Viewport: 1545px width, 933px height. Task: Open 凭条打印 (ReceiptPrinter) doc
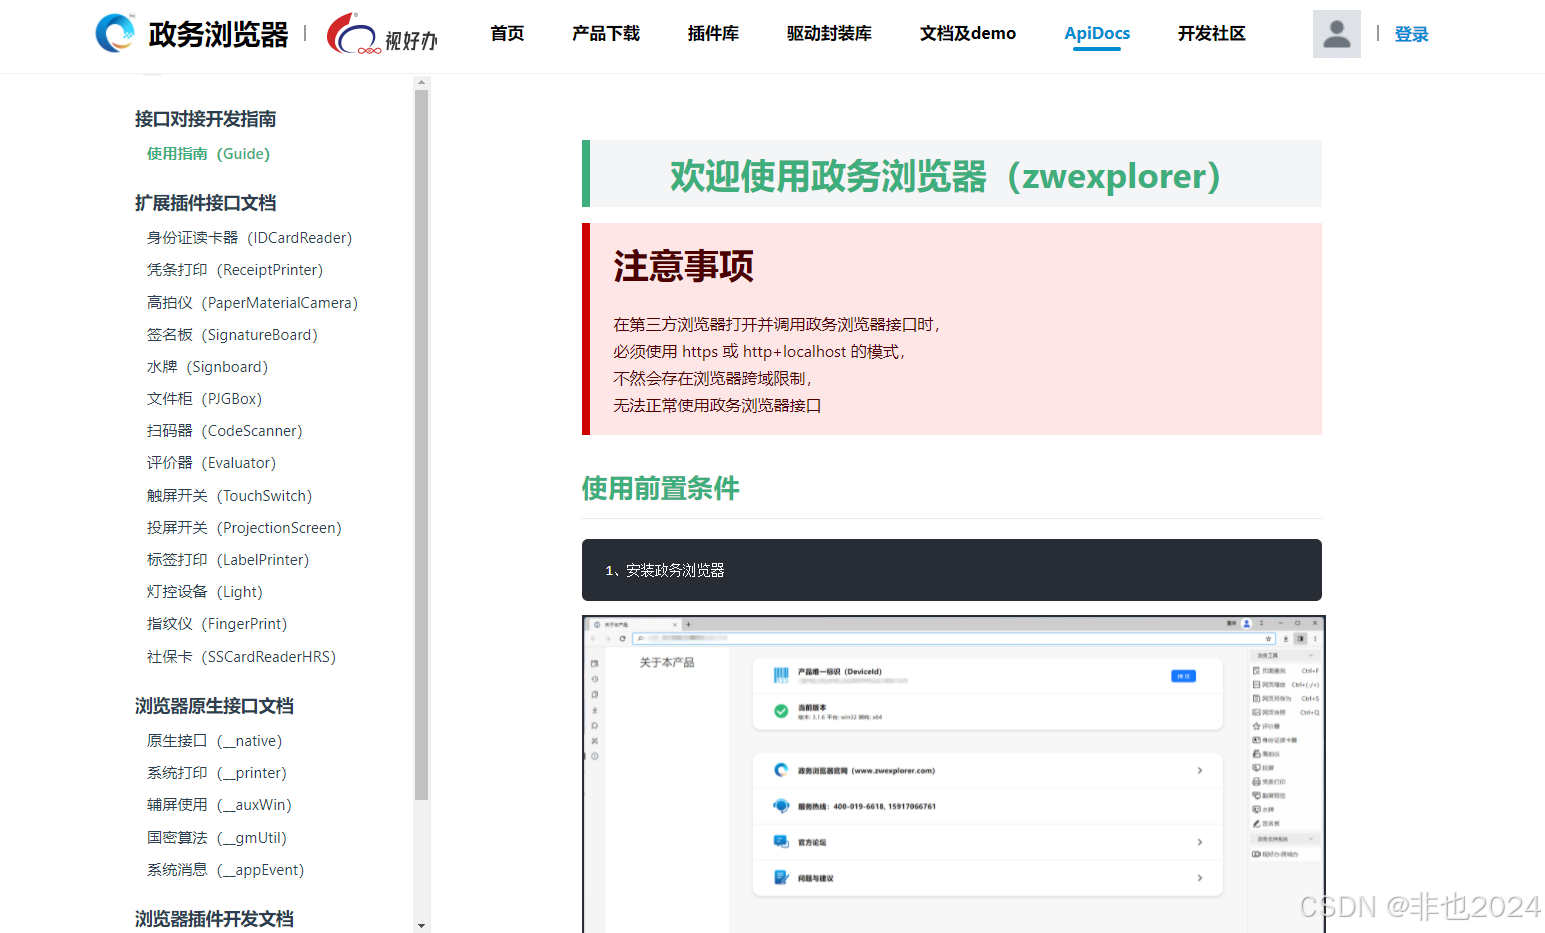tap(235, 270)
